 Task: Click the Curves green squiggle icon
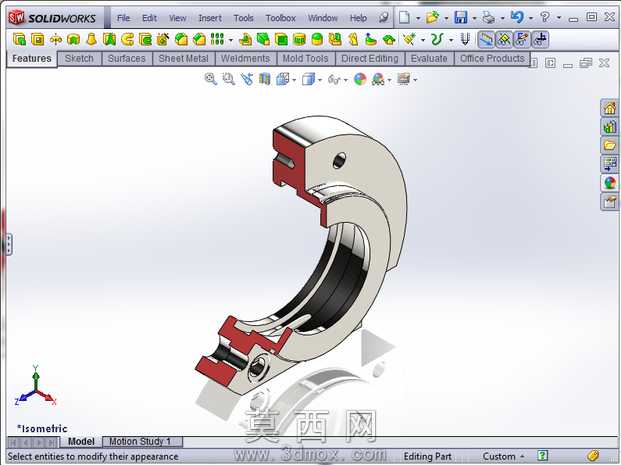(x=437, y=40)
